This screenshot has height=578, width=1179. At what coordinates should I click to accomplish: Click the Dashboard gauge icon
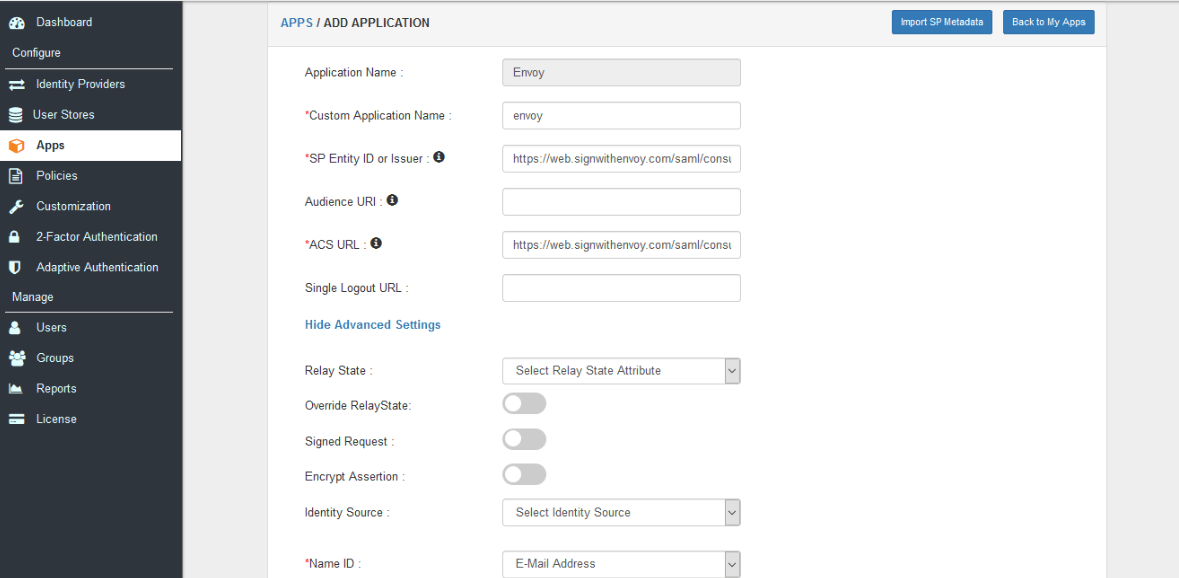click(x=17, y=23)
